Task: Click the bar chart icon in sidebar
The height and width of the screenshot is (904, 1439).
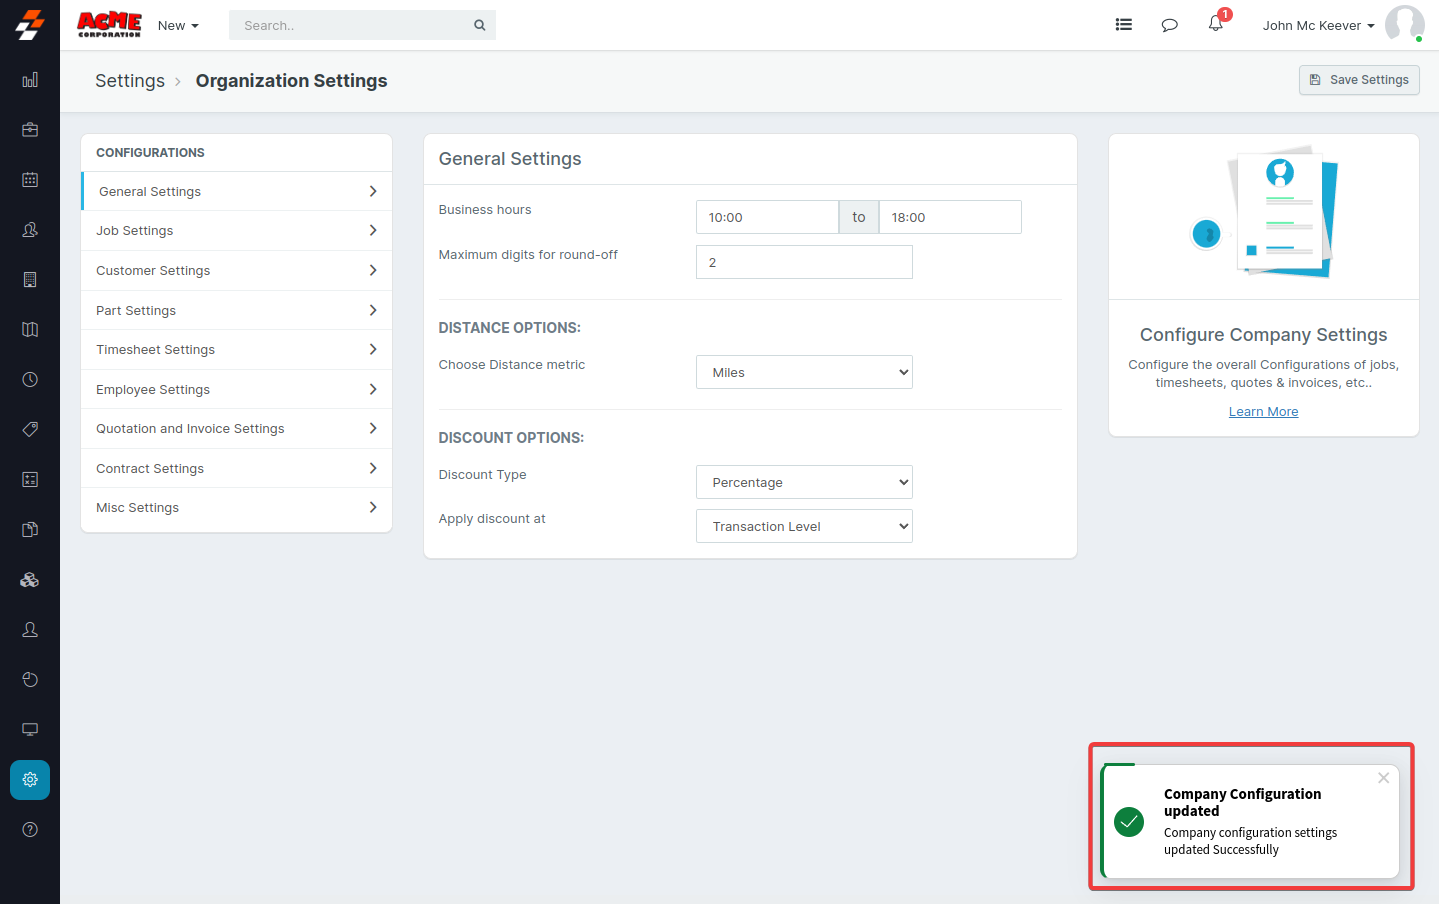Action: pos(30,80)
